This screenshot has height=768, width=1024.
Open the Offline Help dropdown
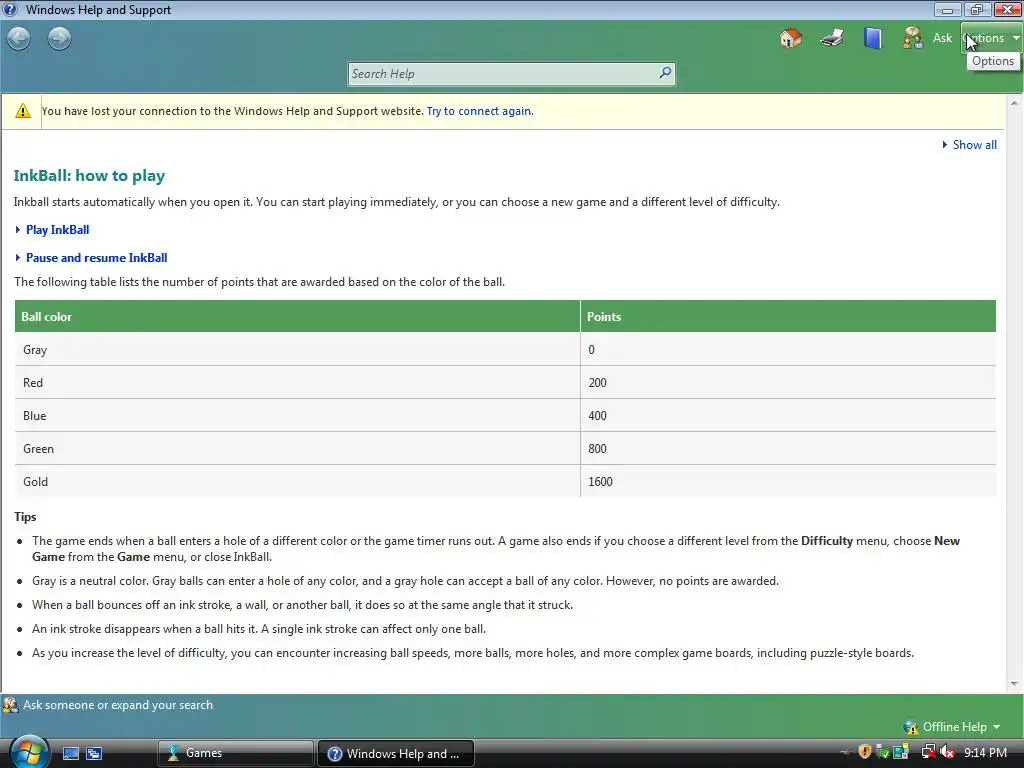tap(961, 727)
